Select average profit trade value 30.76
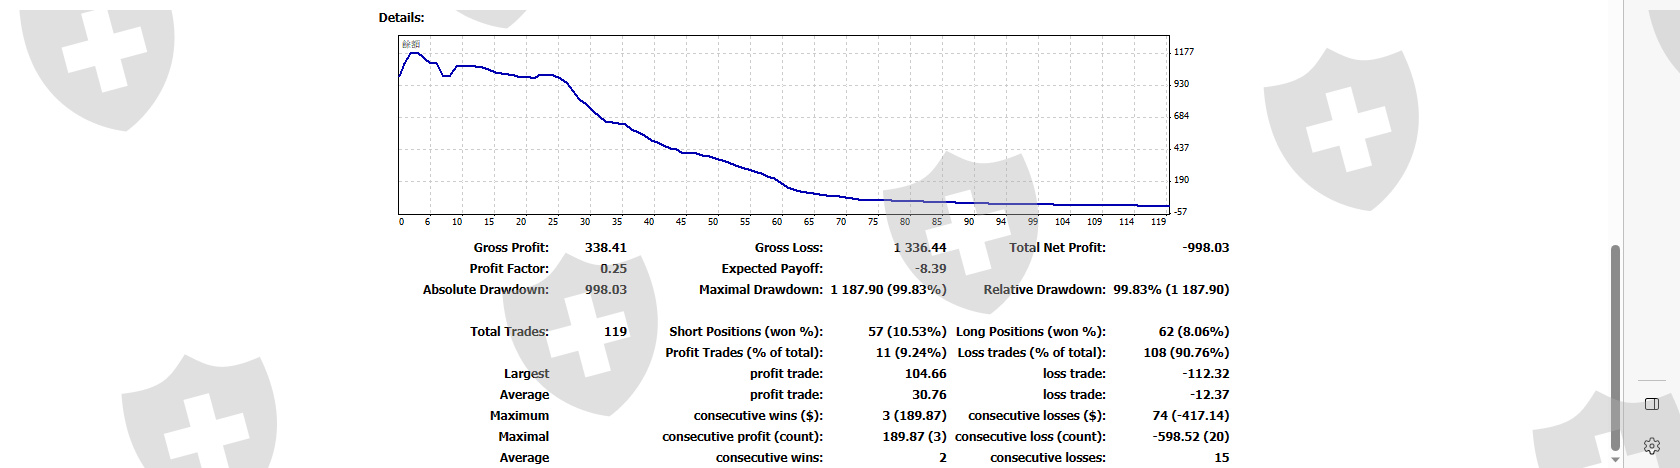Image resolution: width=1680 pixels, height=468 pixels. (x=929, y=395)
